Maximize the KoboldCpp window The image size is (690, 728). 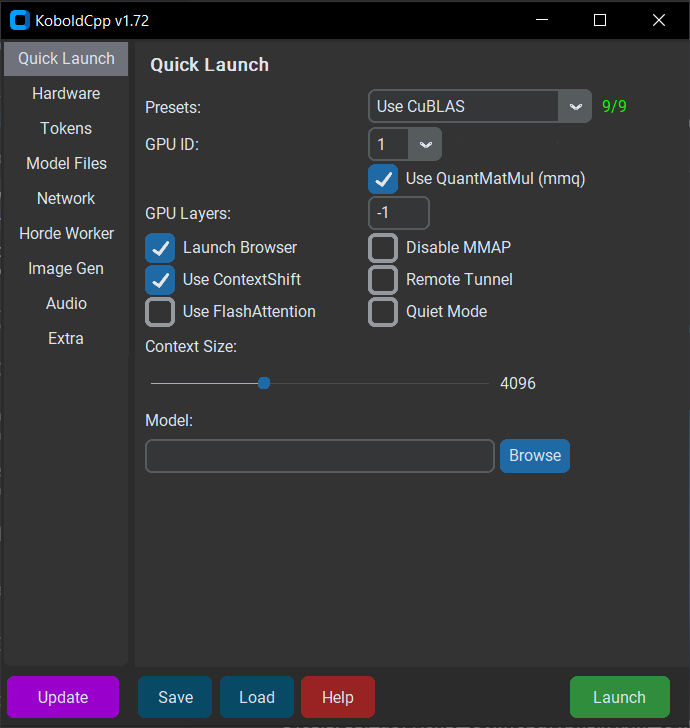click(x=600, y=20)
